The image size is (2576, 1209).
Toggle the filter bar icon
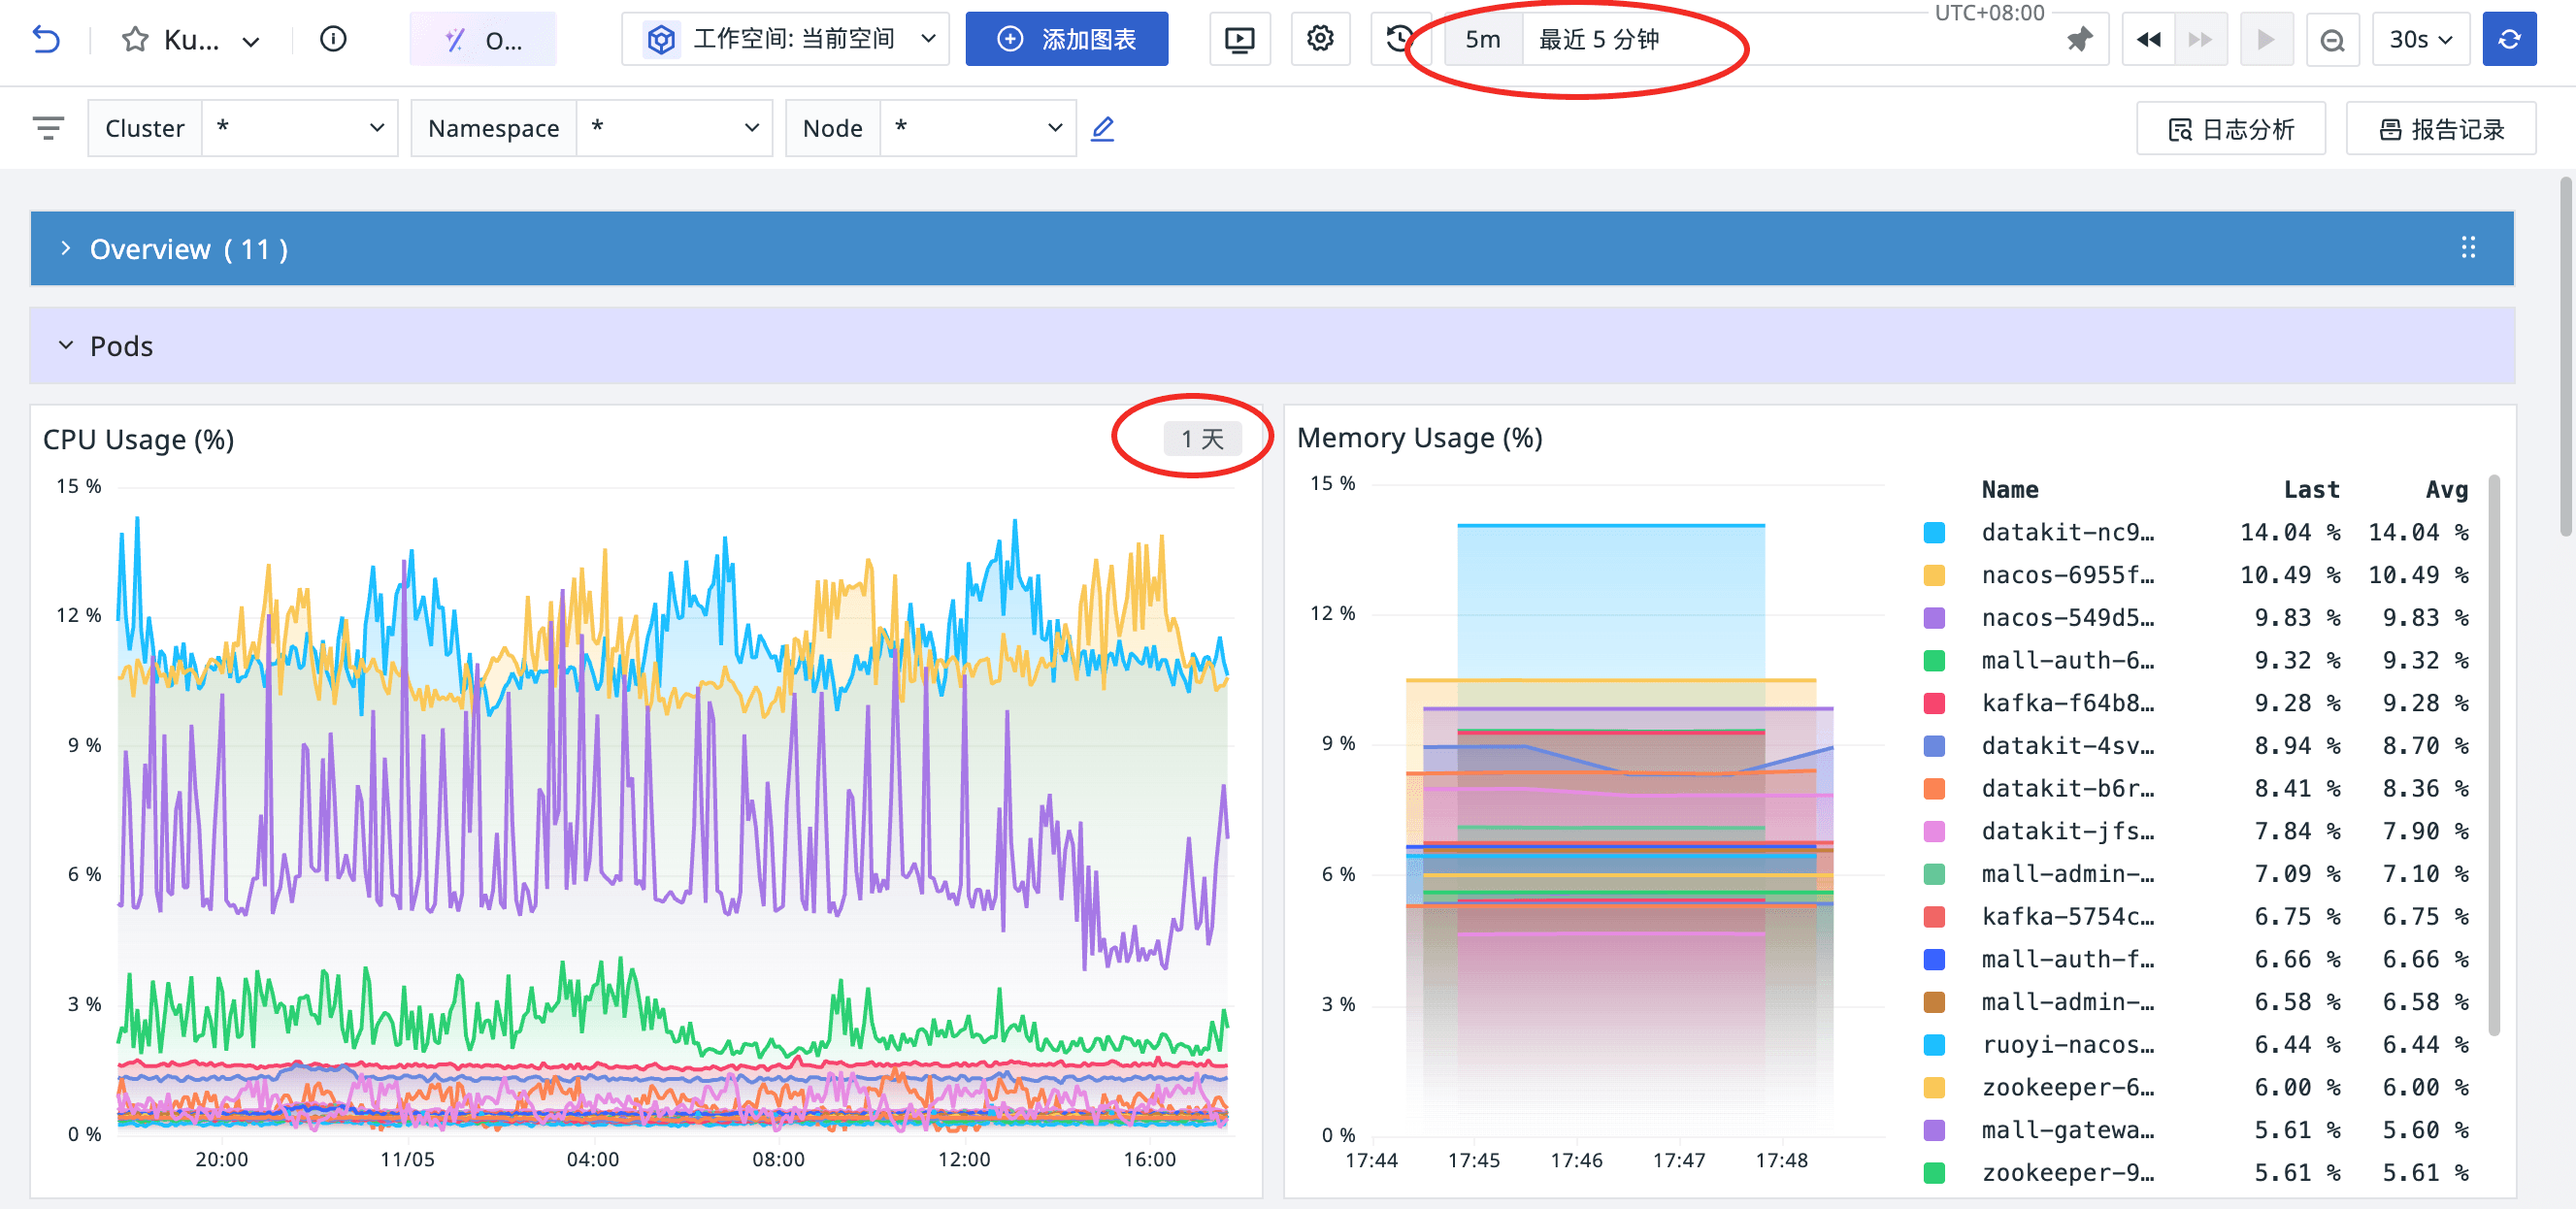click(48, 128)
